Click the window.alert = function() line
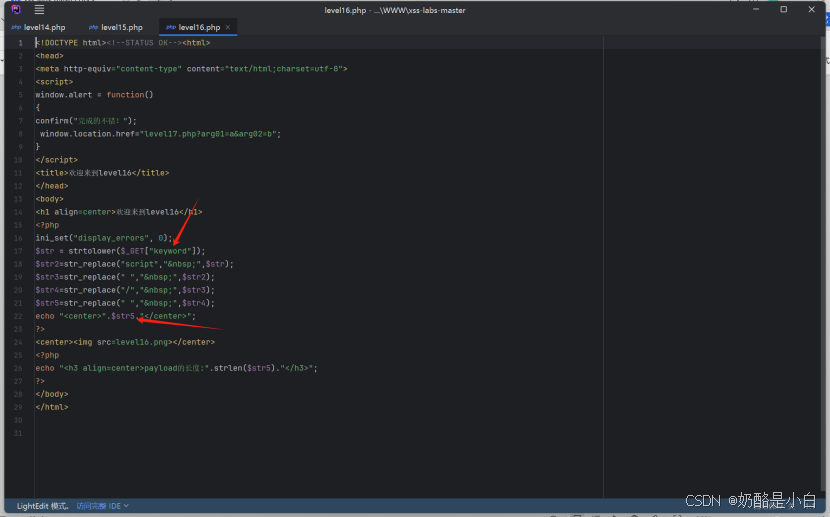Viewport: 830px width, 517px height. tap(94, 95)
